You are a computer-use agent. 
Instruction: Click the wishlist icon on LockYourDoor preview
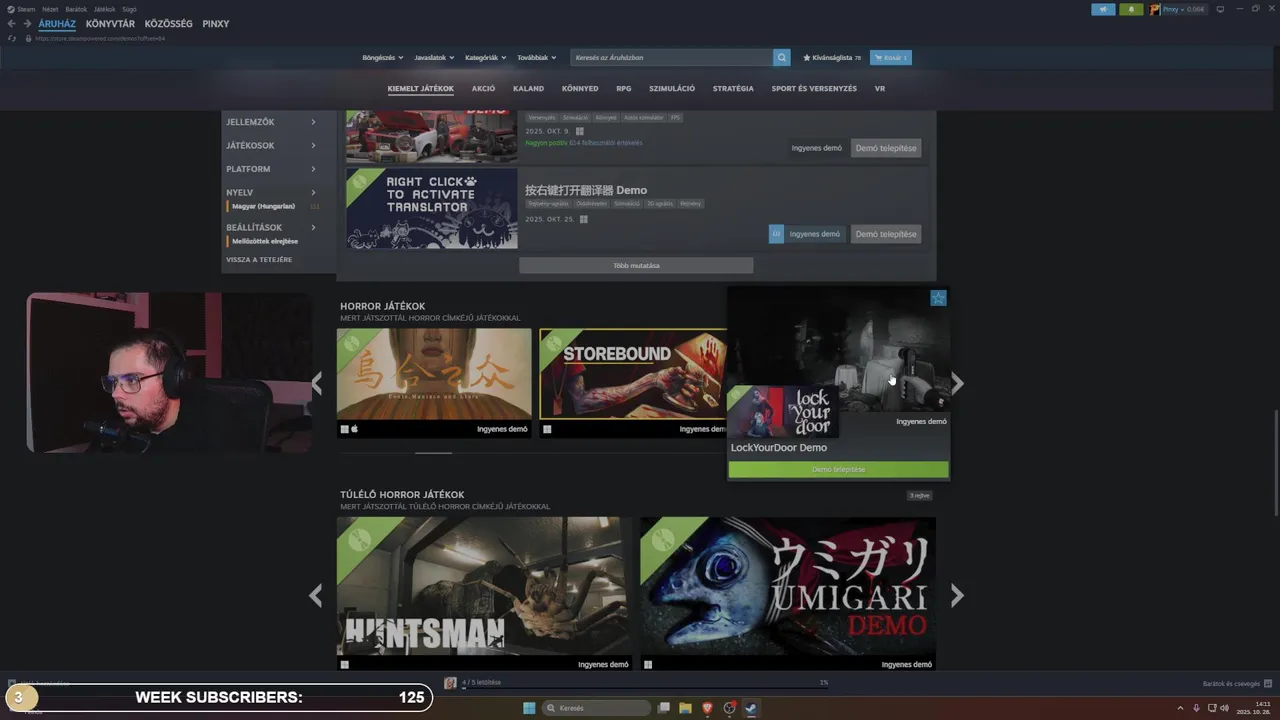coord(938,298)
